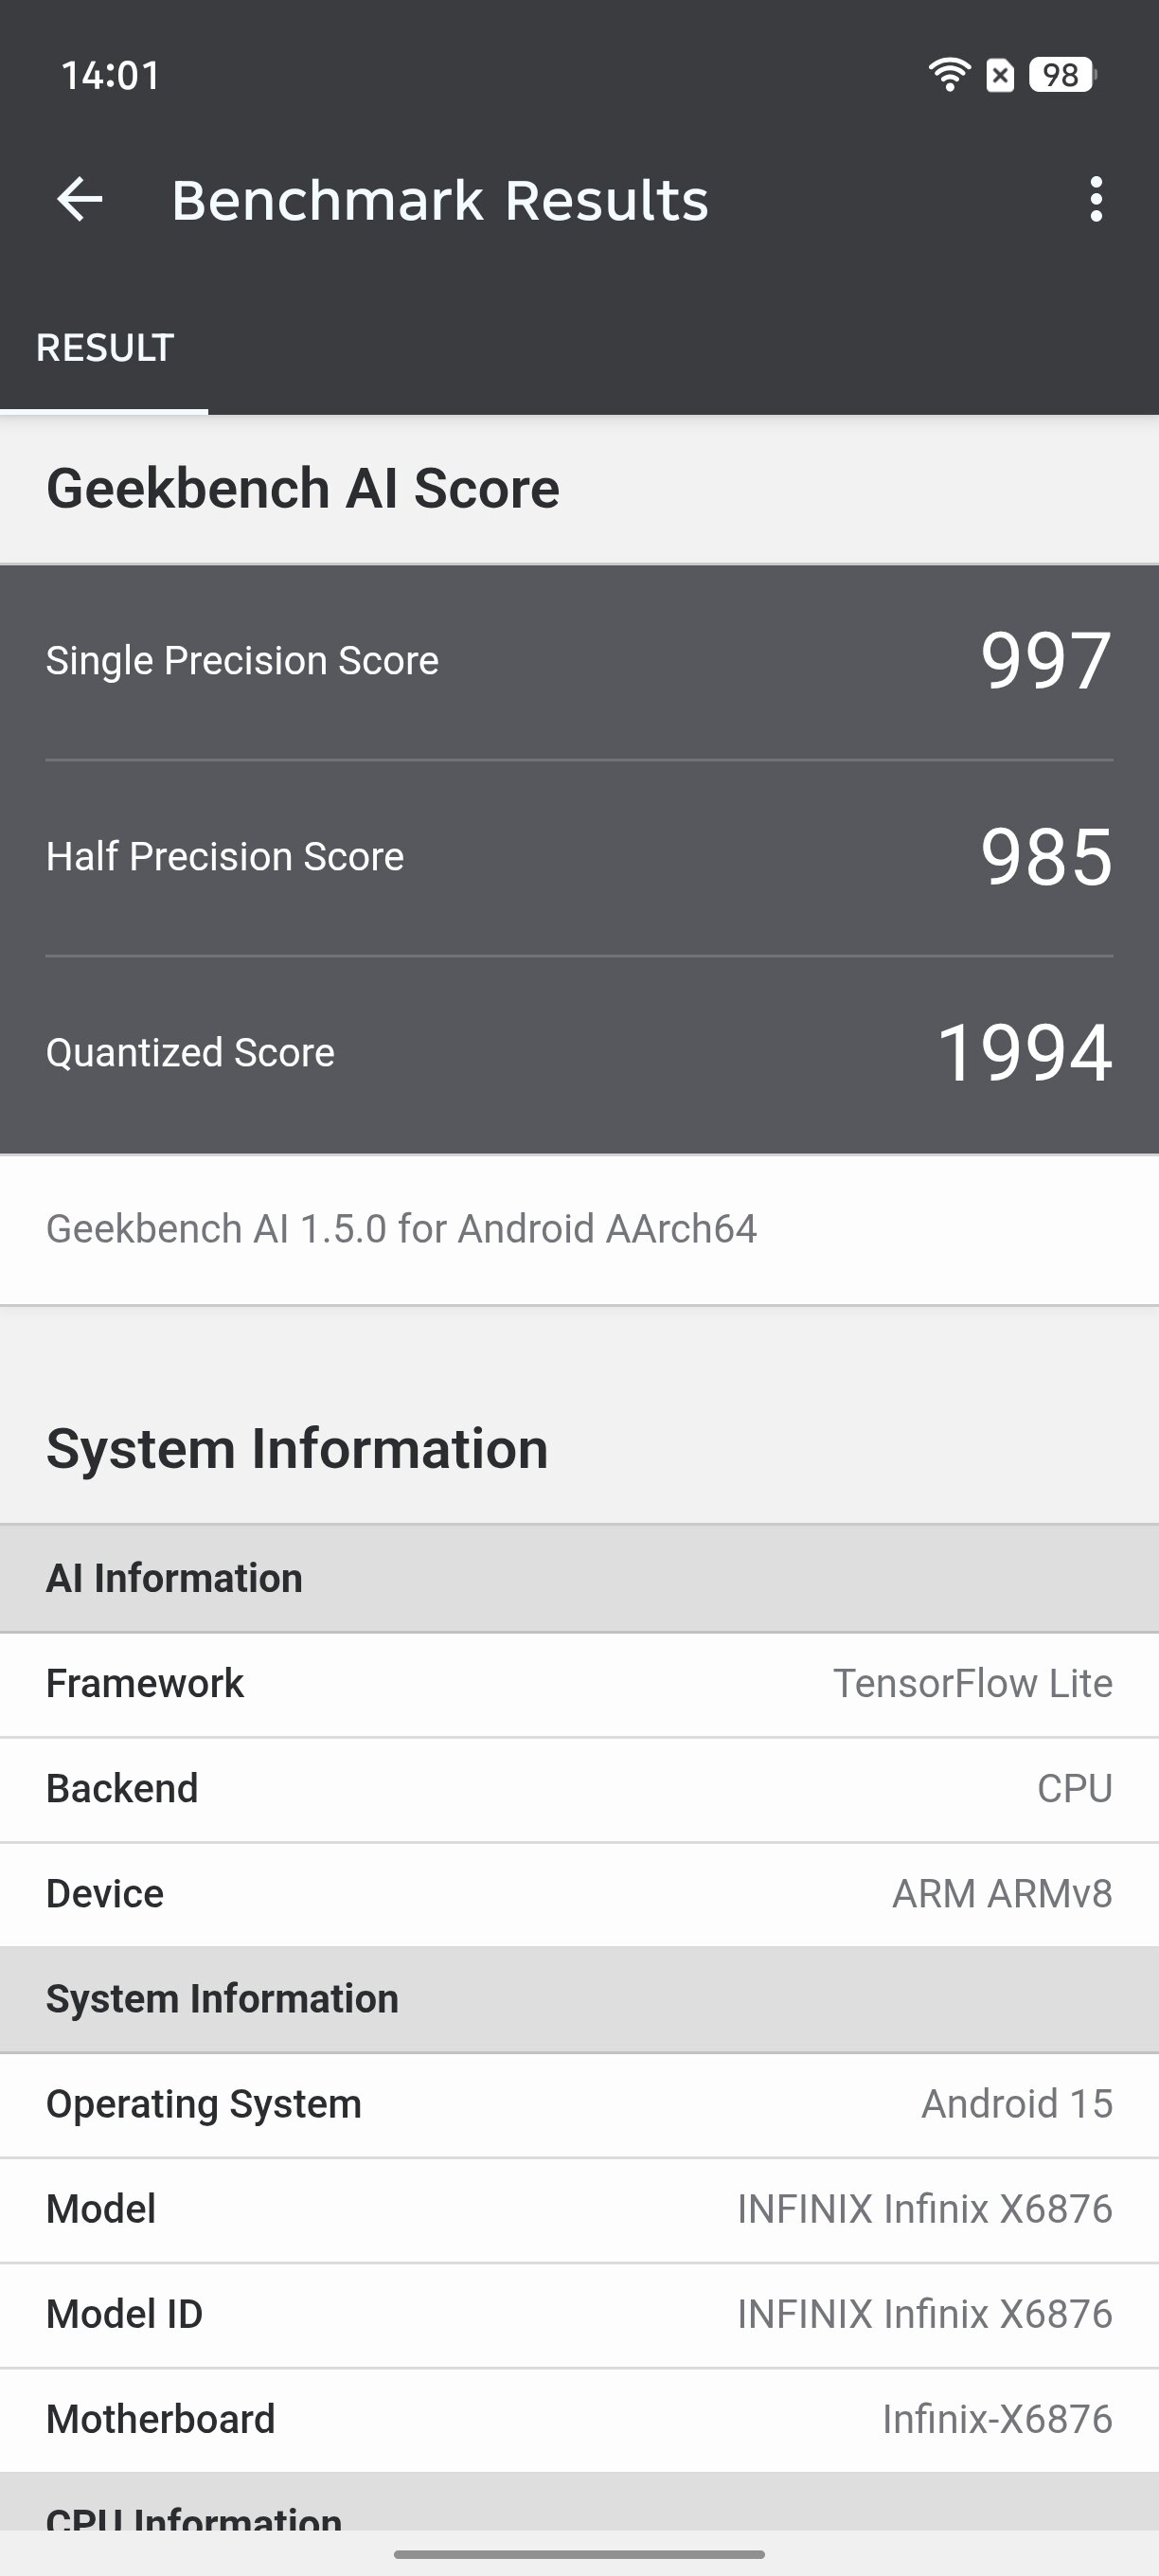Tap the Quantized Score value 1994
This screenshot has width=1159, height=2576.
point(1024,1053)
